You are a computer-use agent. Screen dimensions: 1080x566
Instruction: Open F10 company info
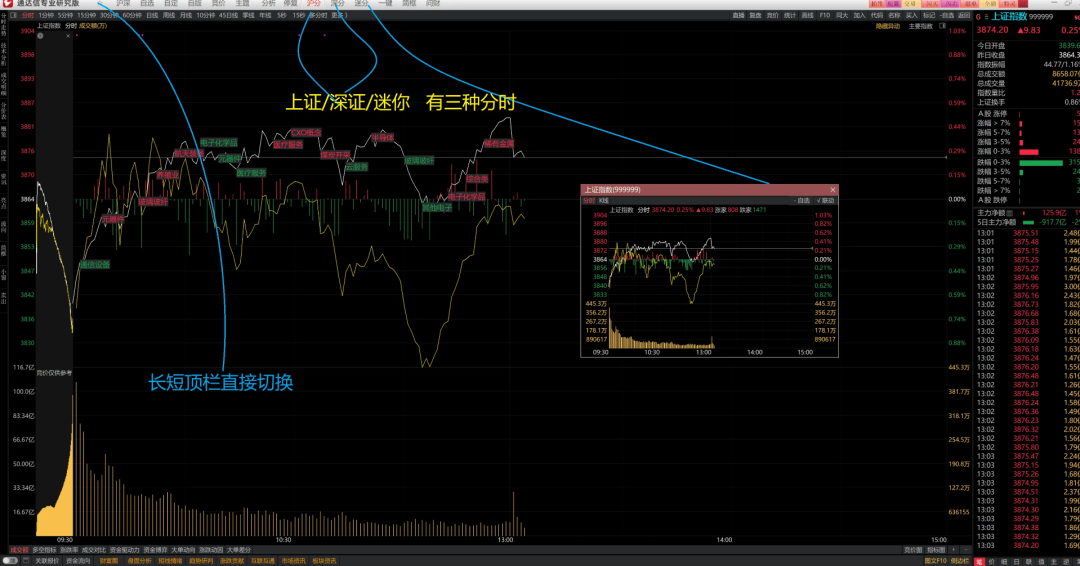(x=824, y=15)
